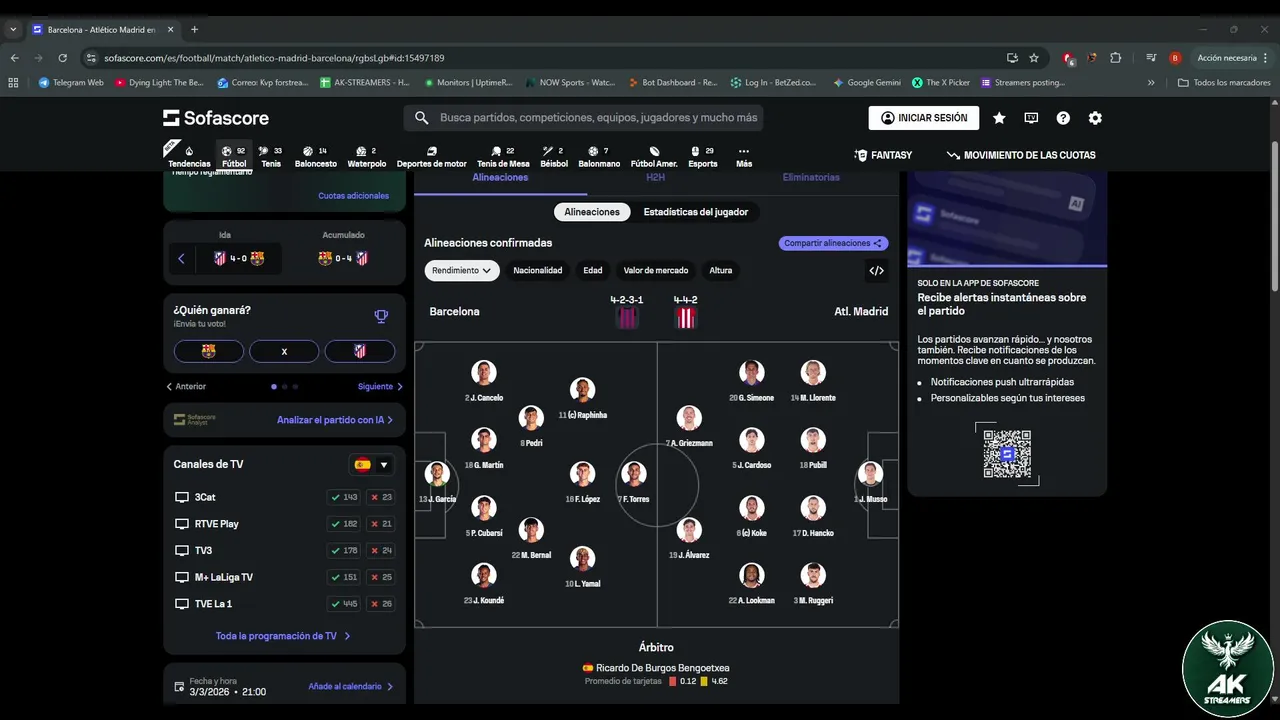
Task: Downvote the 3Cat channel
Action: point(381,497)
